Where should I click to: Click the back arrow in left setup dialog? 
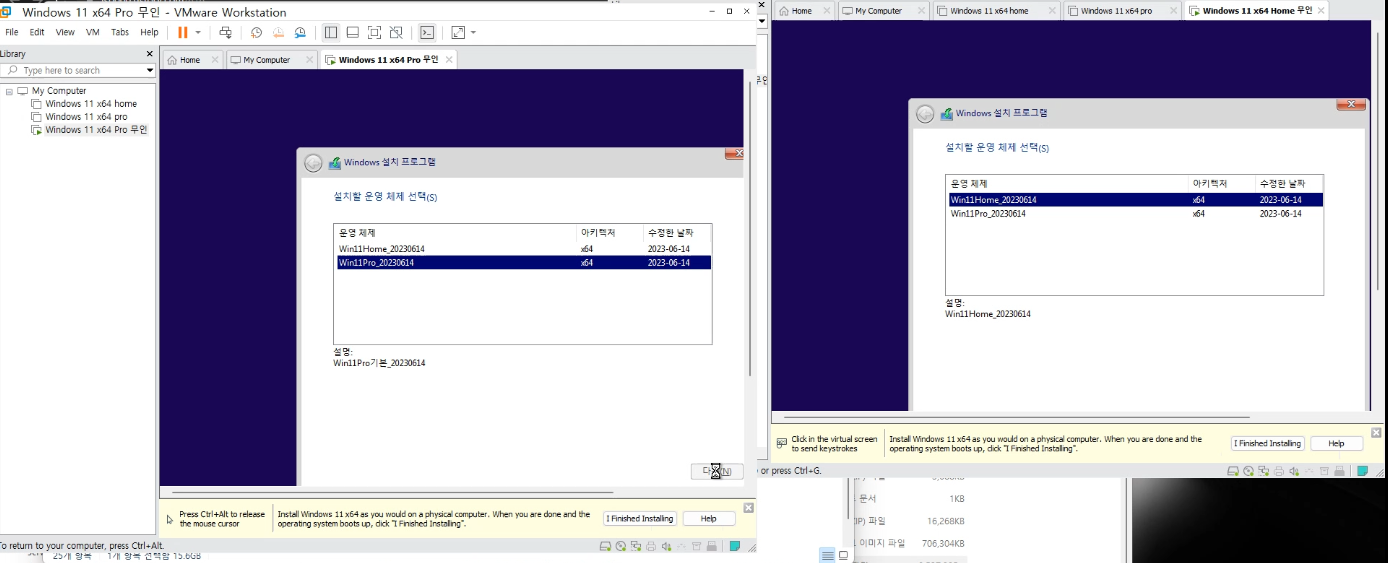314,163
